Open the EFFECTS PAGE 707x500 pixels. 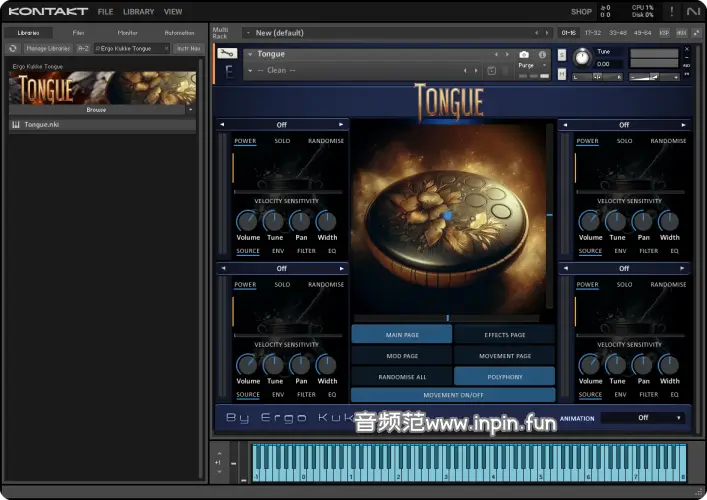pos(505,335)
